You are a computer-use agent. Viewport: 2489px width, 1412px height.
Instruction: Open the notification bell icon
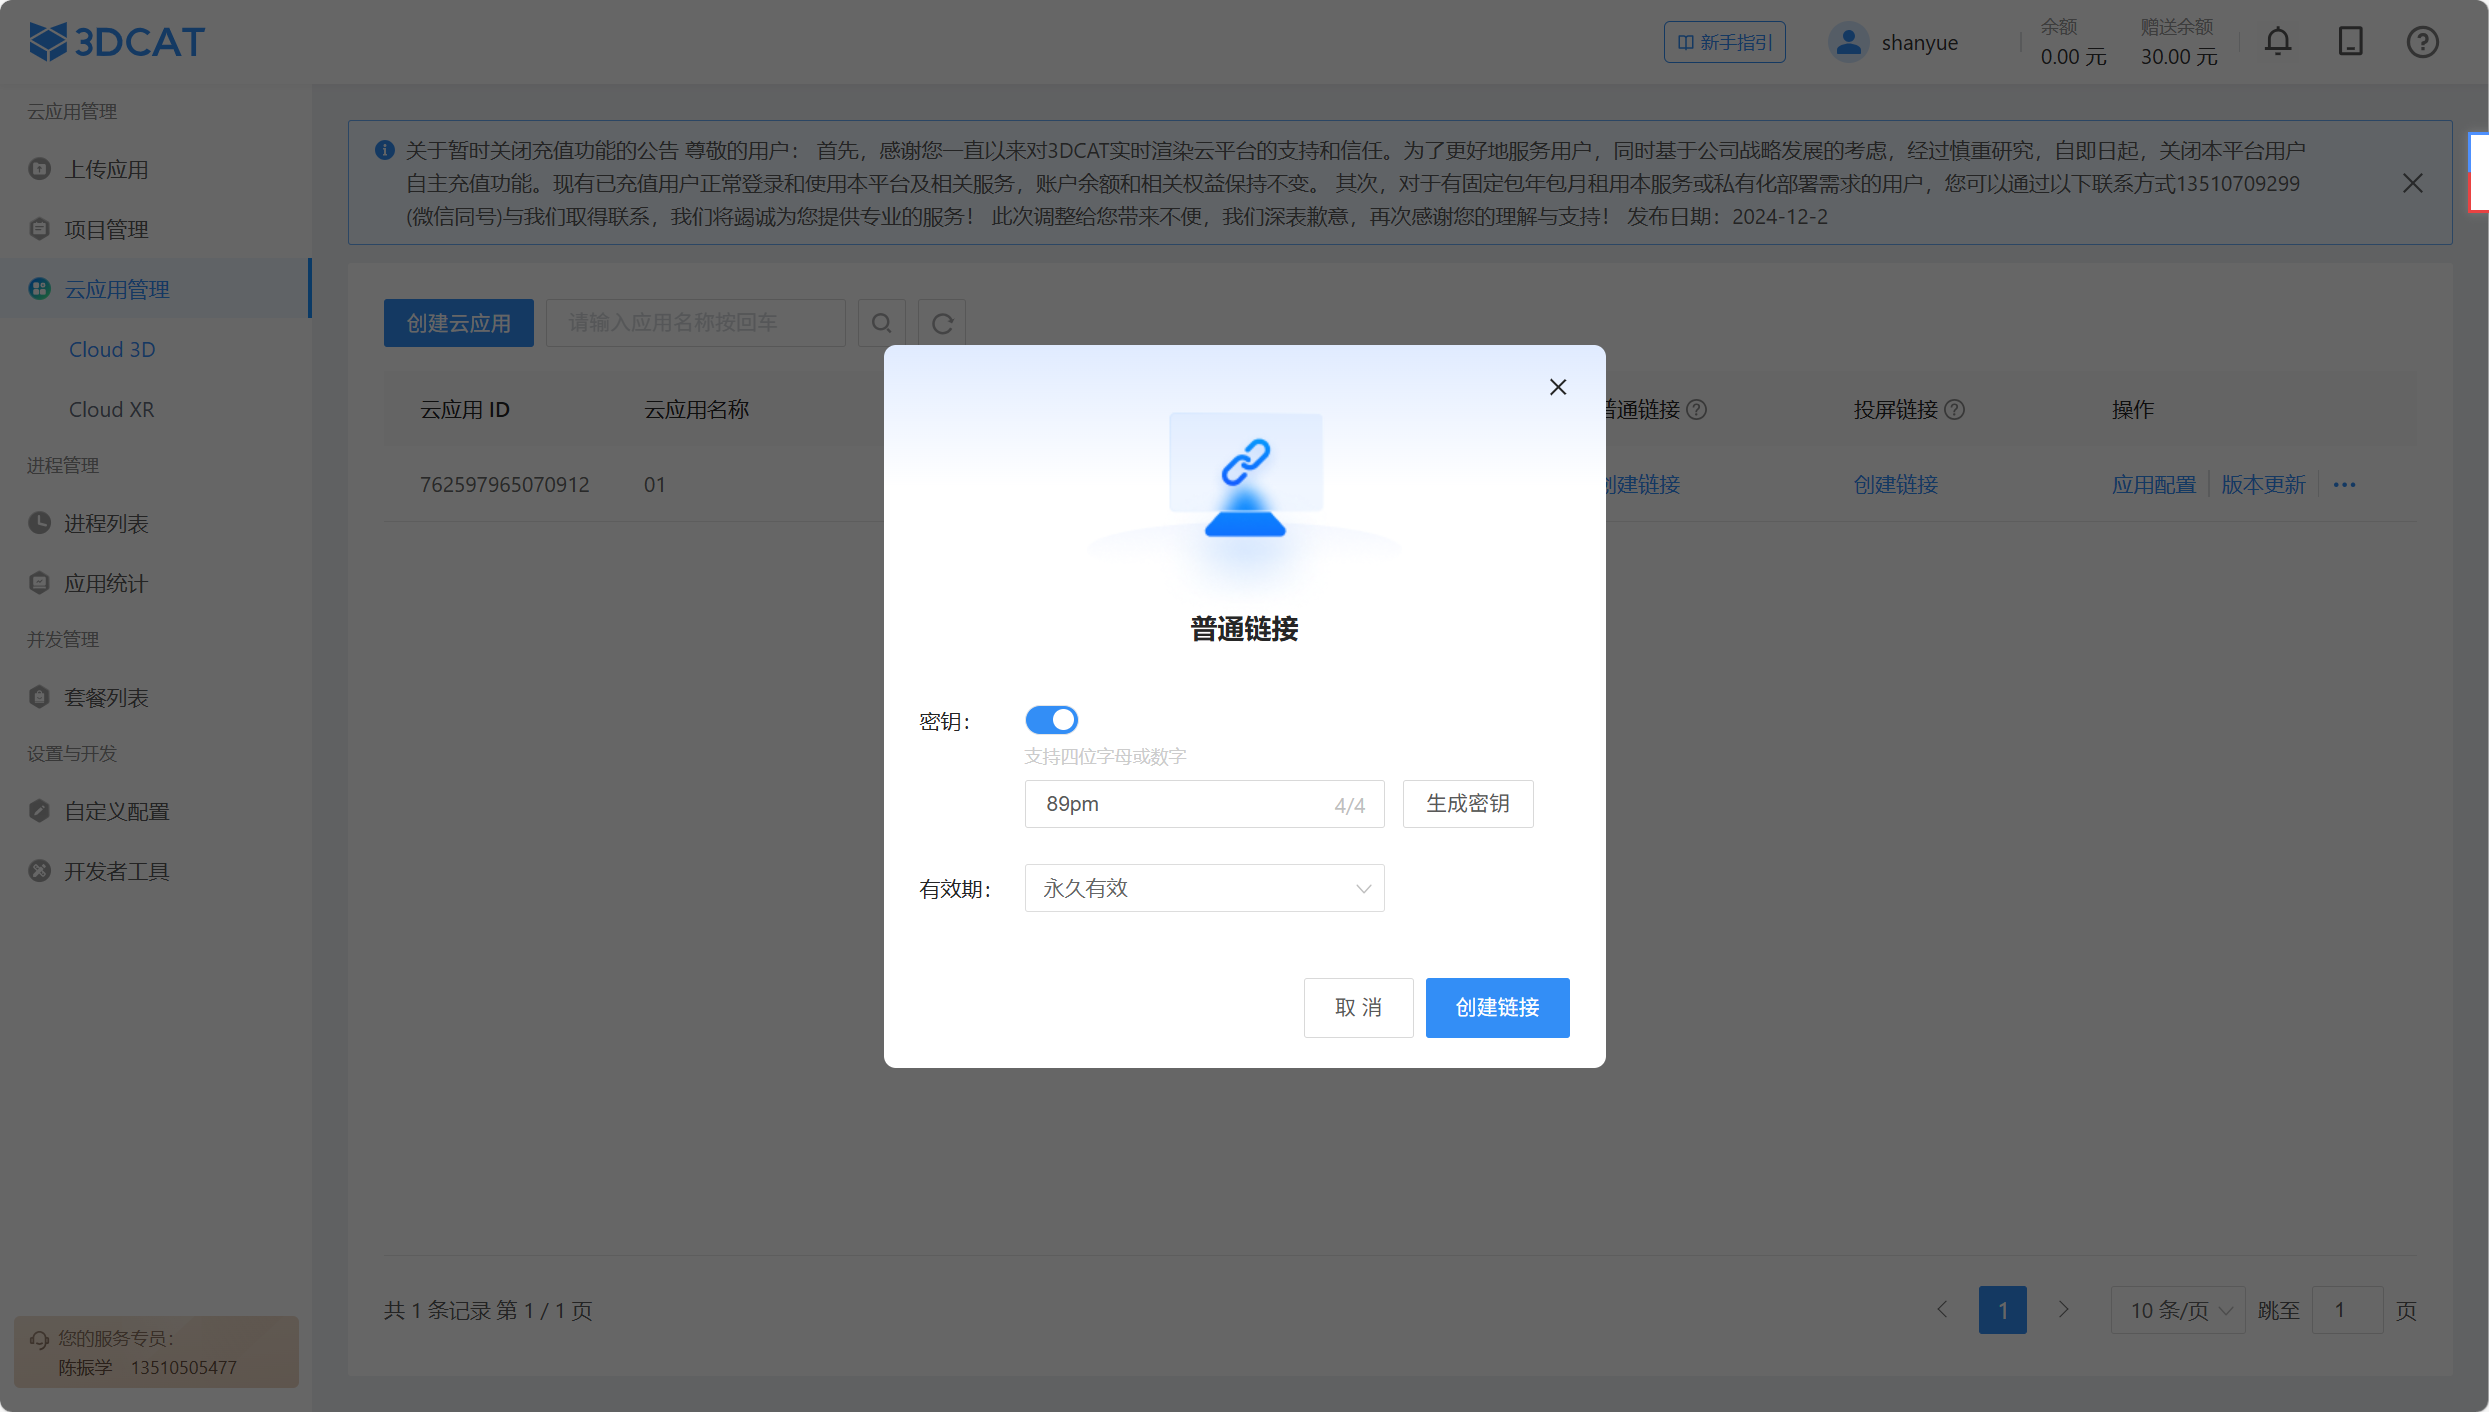[2278, 42]
